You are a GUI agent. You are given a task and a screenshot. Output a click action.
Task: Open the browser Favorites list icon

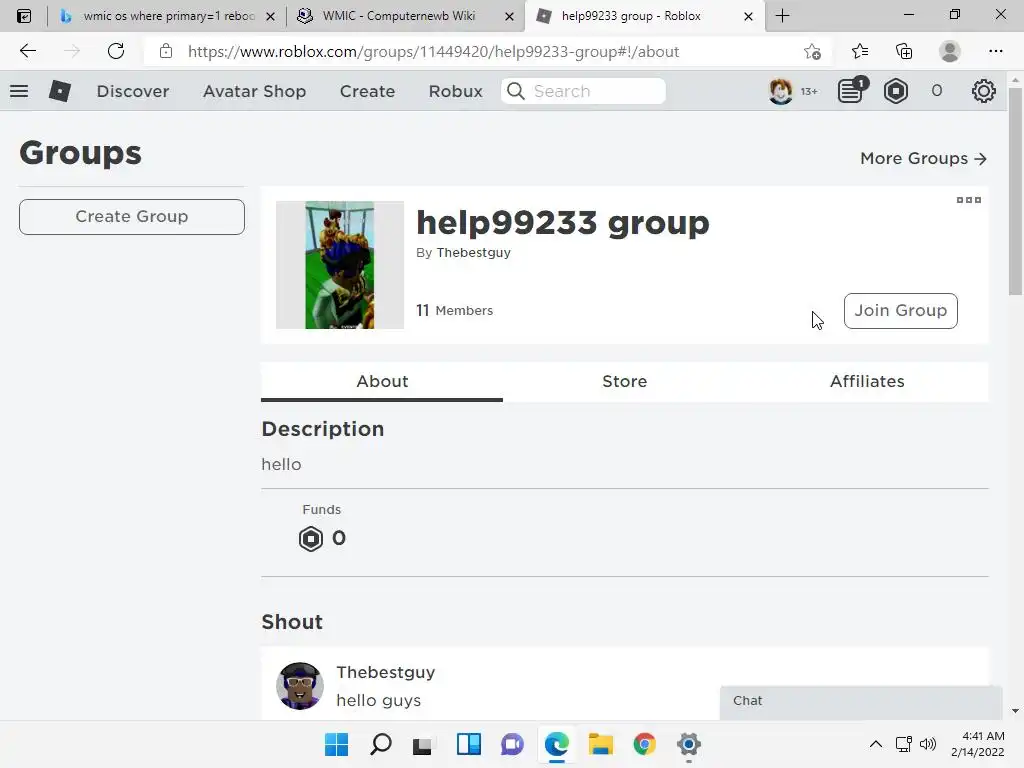tap(860, 51)
